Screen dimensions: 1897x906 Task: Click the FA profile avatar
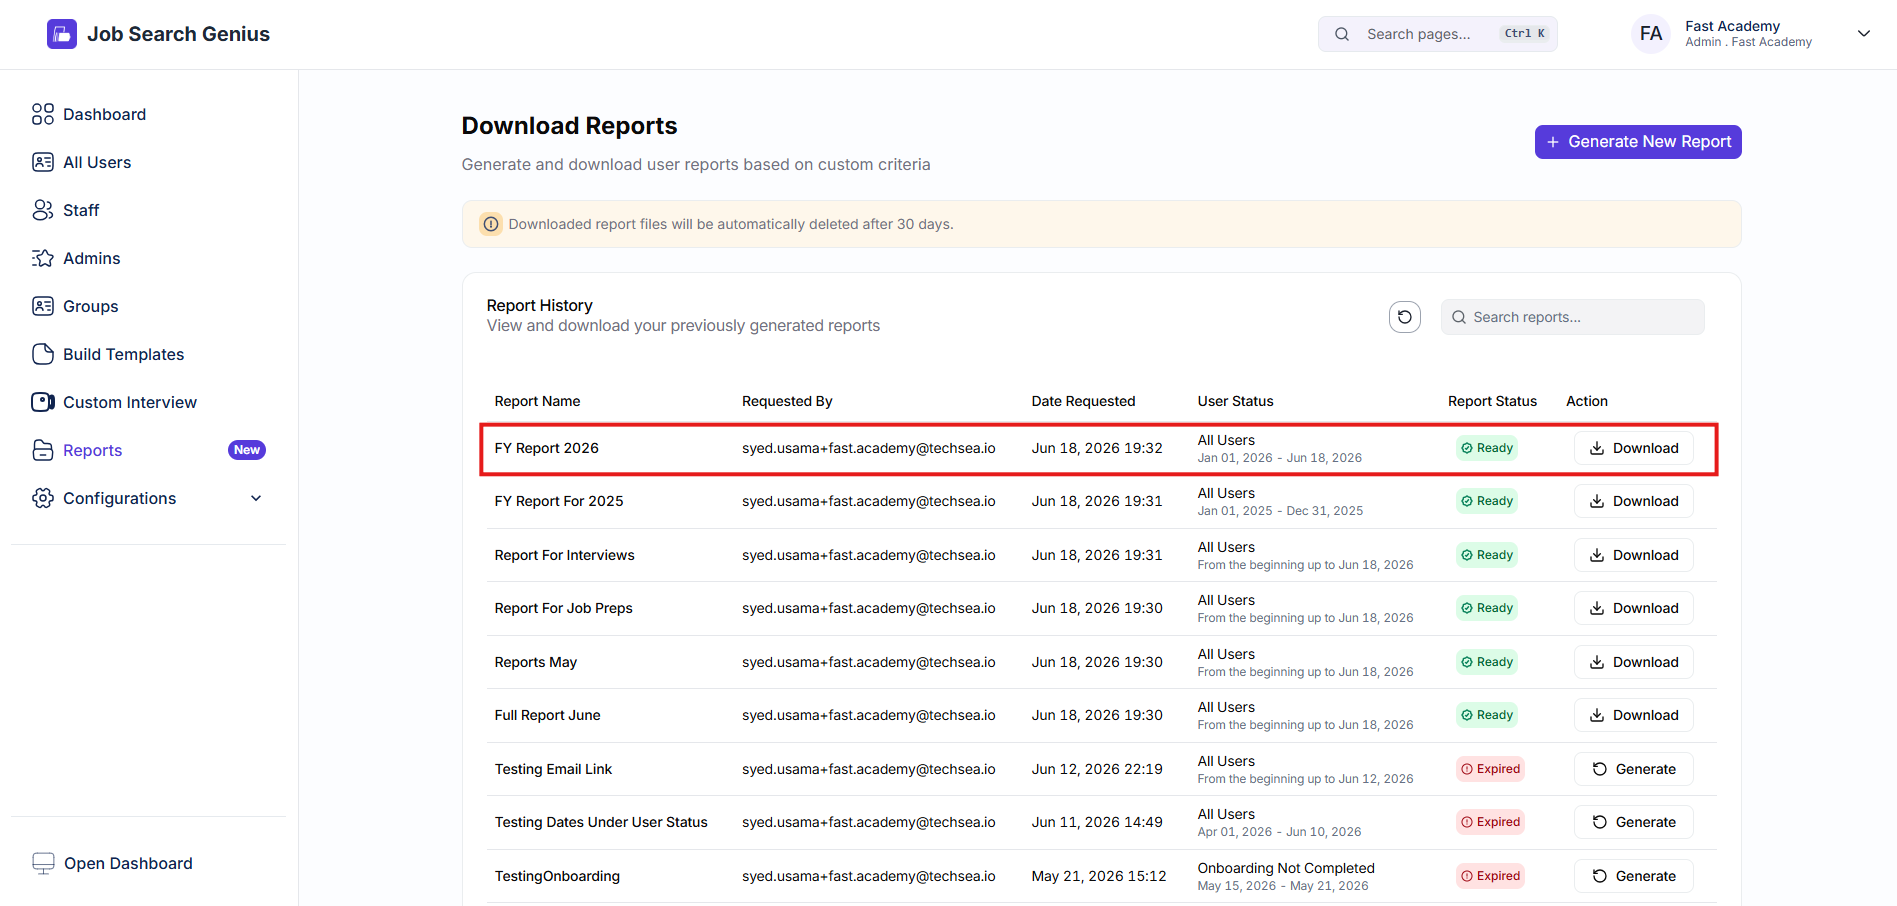(1651, 34)
